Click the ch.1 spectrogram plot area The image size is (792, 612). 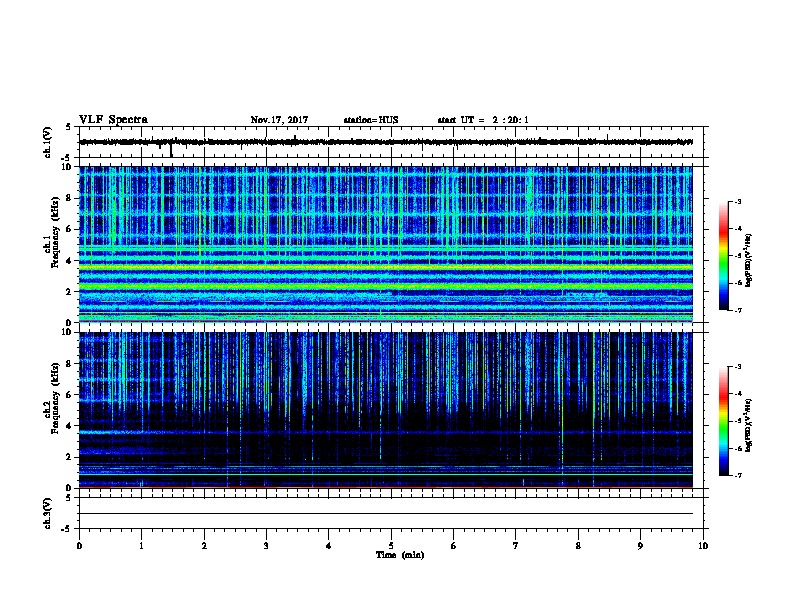click(386, 244)
